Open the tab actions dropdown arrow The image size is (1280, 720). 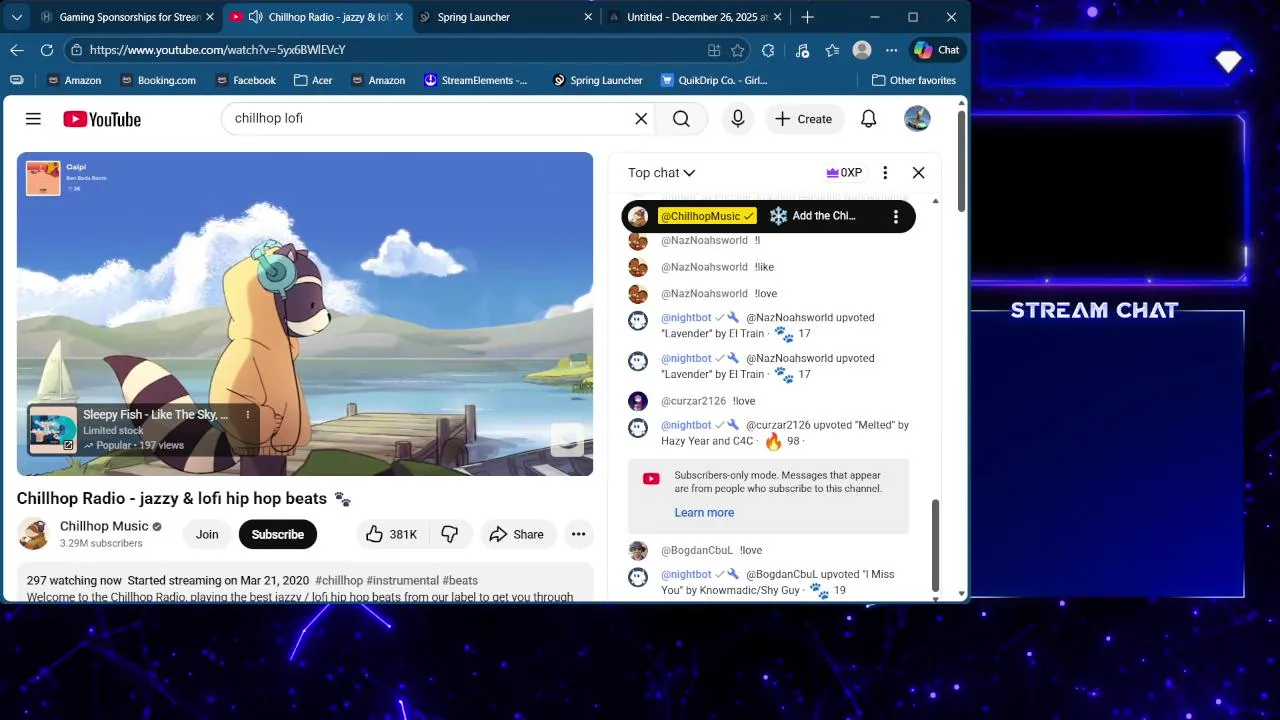coord(16,17)
